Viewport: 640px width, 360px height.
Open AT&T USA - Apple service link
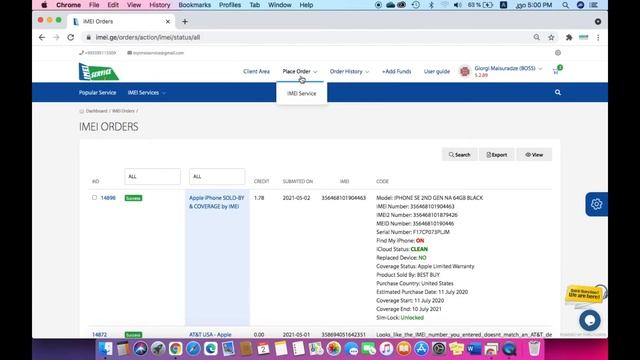(x=210, y=335)
